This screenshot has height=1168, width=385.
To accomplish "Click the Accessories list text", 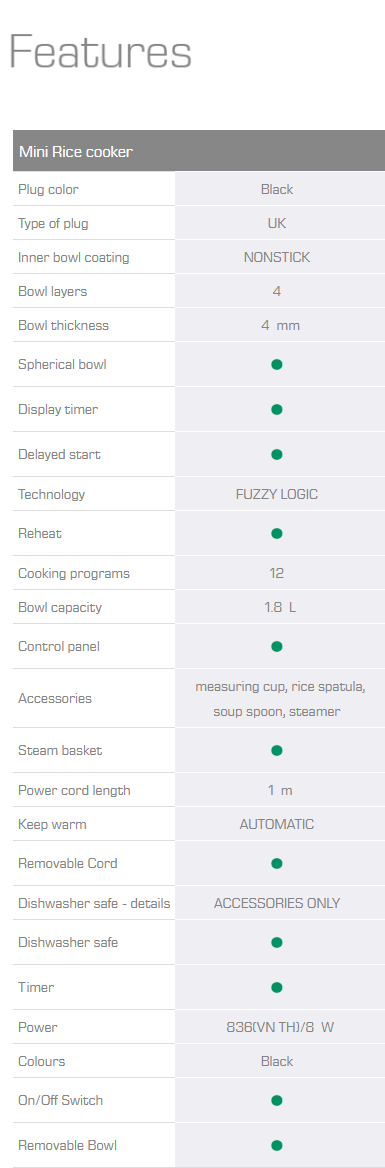I will point(280,699).
